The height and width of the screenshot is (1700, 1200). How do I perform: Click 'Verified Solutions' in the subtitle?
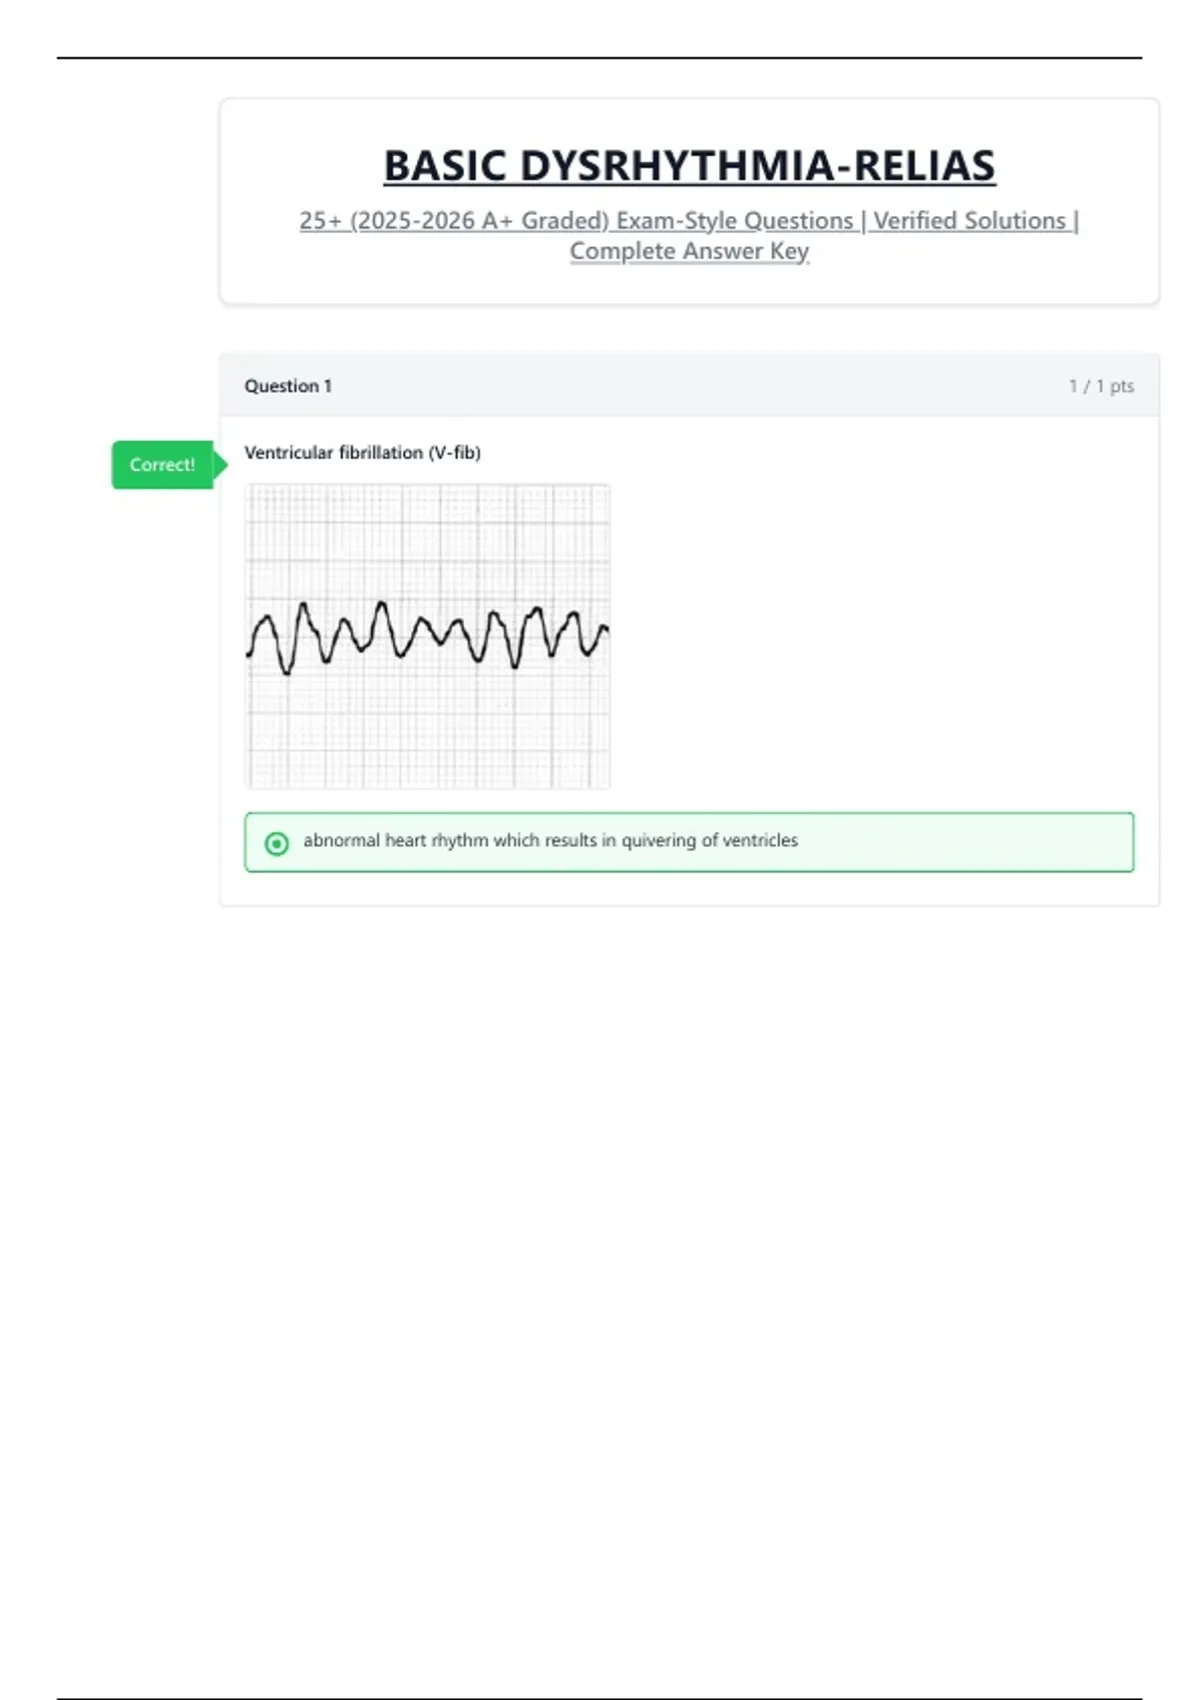point(969,221)
